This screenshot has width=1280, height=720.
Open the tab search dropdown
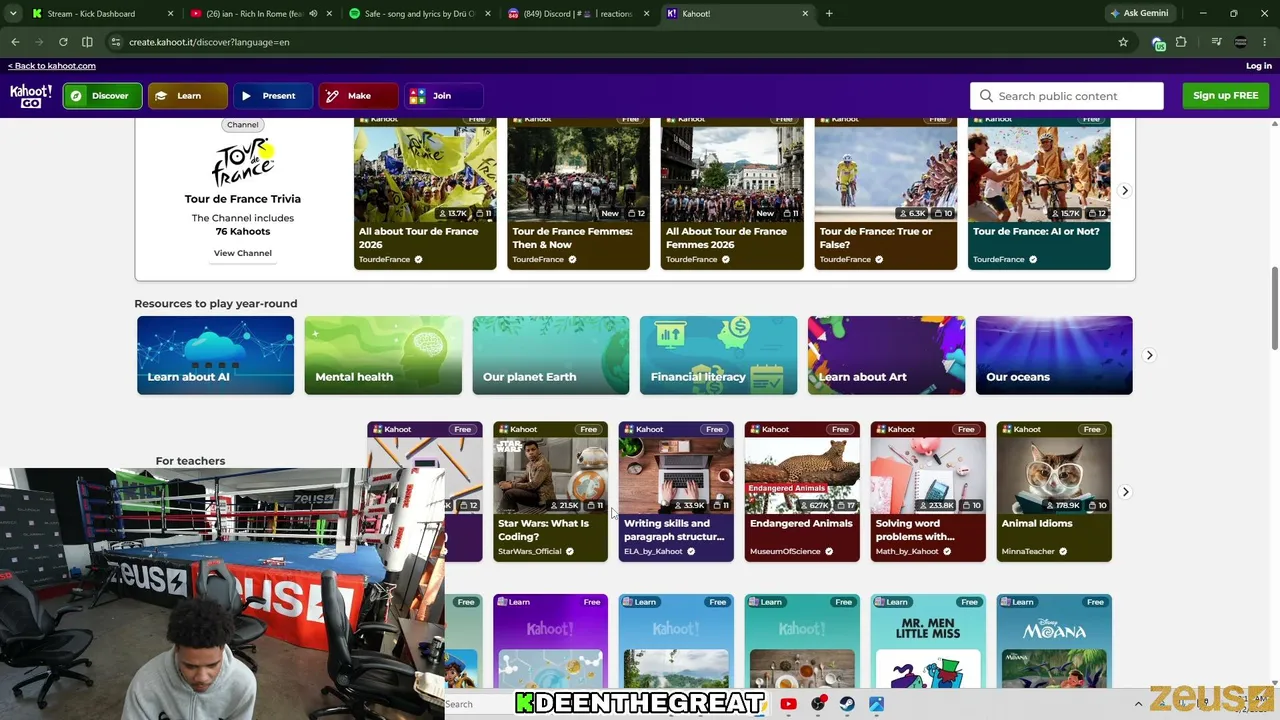coord(13,14)
